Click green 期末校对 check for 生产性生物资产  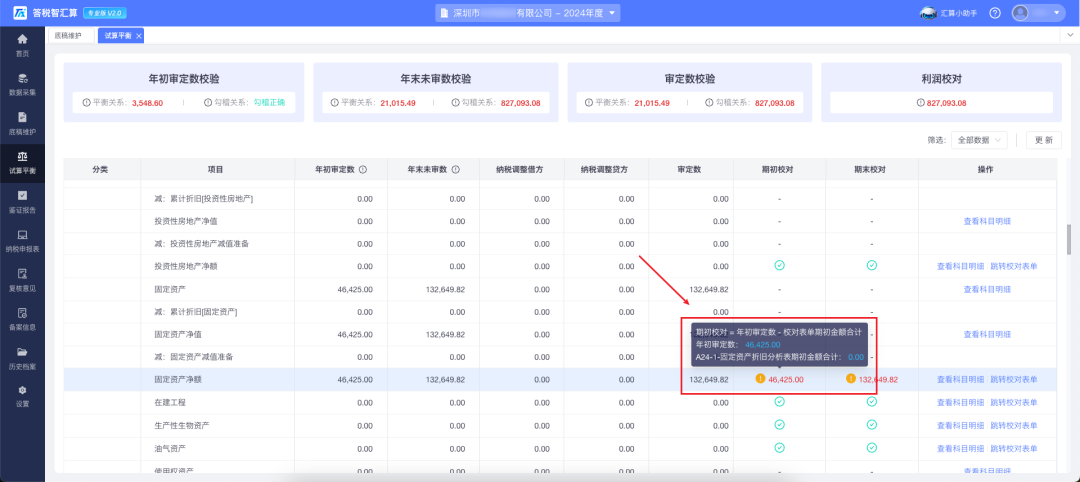(x=871, y=425)
